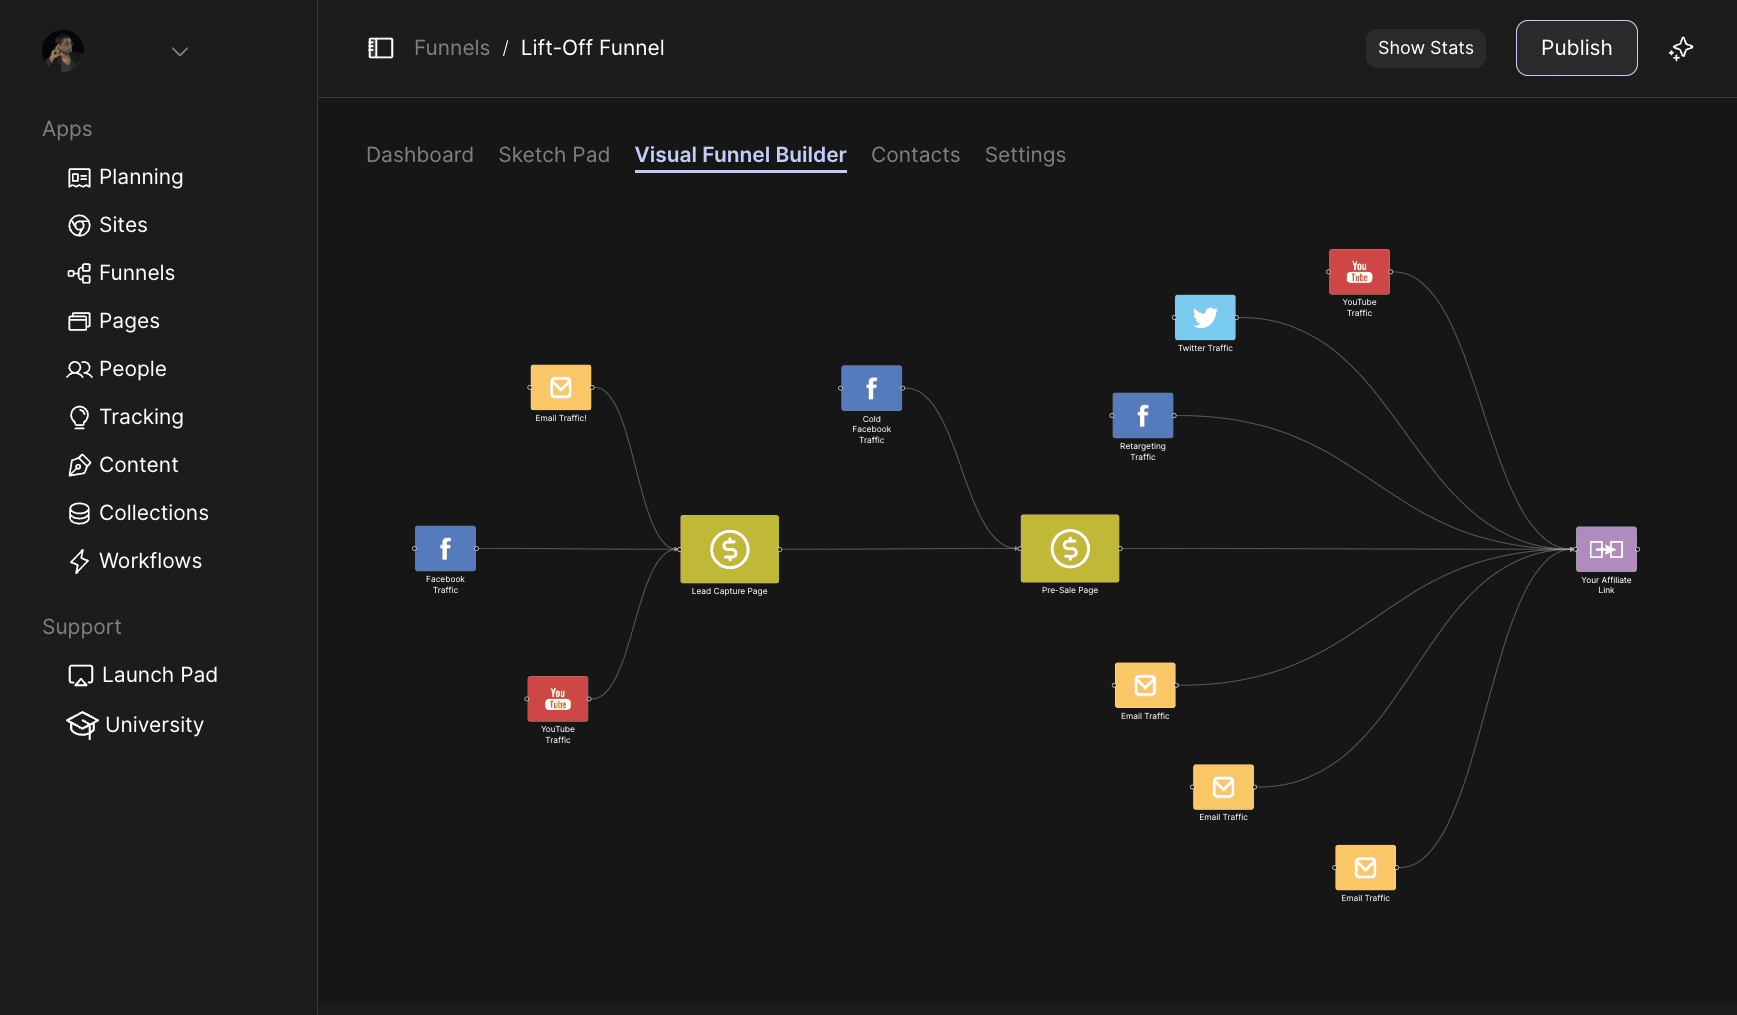Open the Sketch Pad tab

pos(554,155)
